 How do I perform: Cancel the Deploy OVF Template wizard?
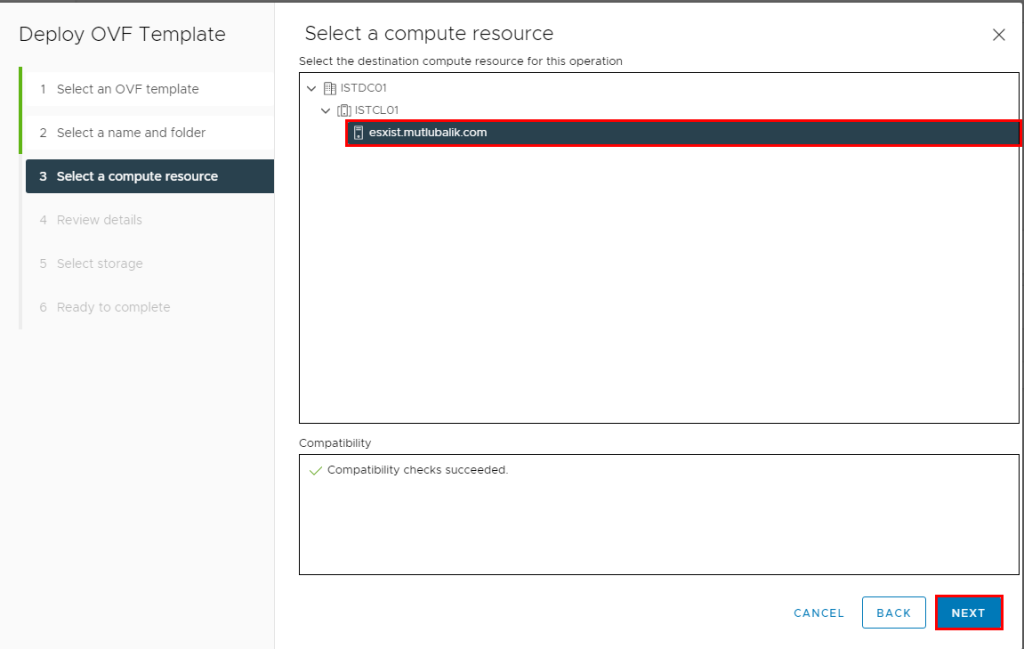[818, 613]
